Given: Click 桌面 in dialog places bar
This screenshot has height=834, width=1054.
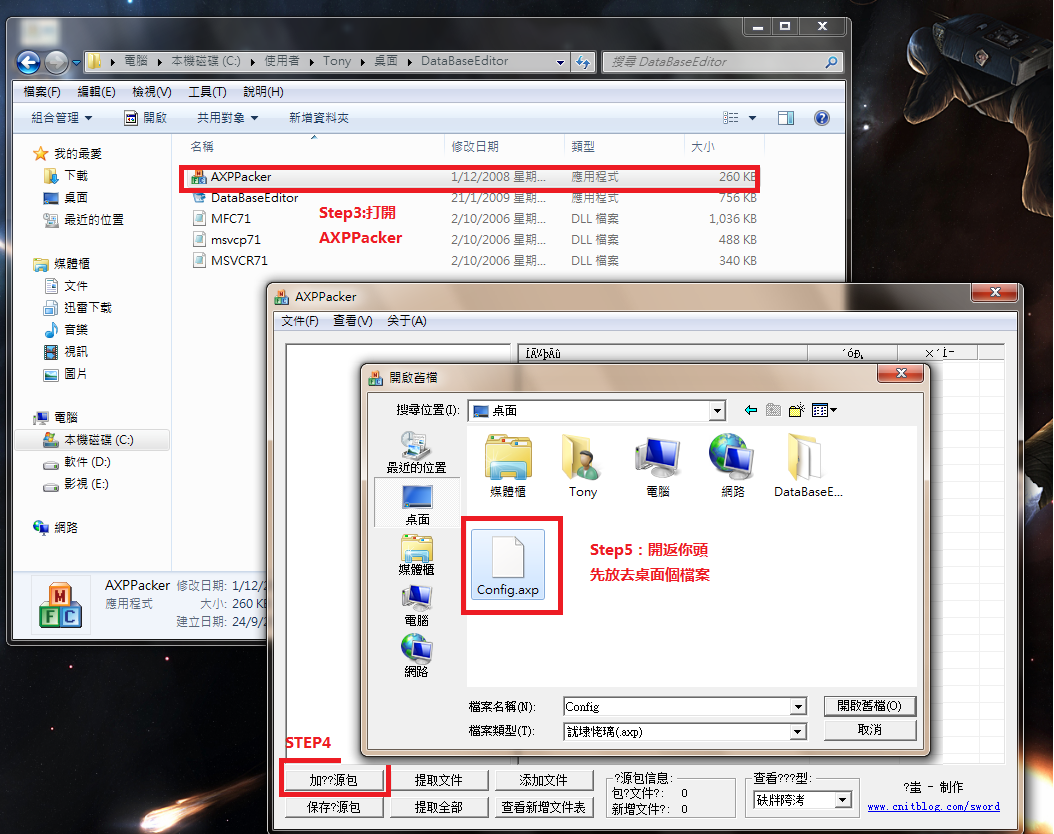Looking at the screenshot, I should [417, 505].
